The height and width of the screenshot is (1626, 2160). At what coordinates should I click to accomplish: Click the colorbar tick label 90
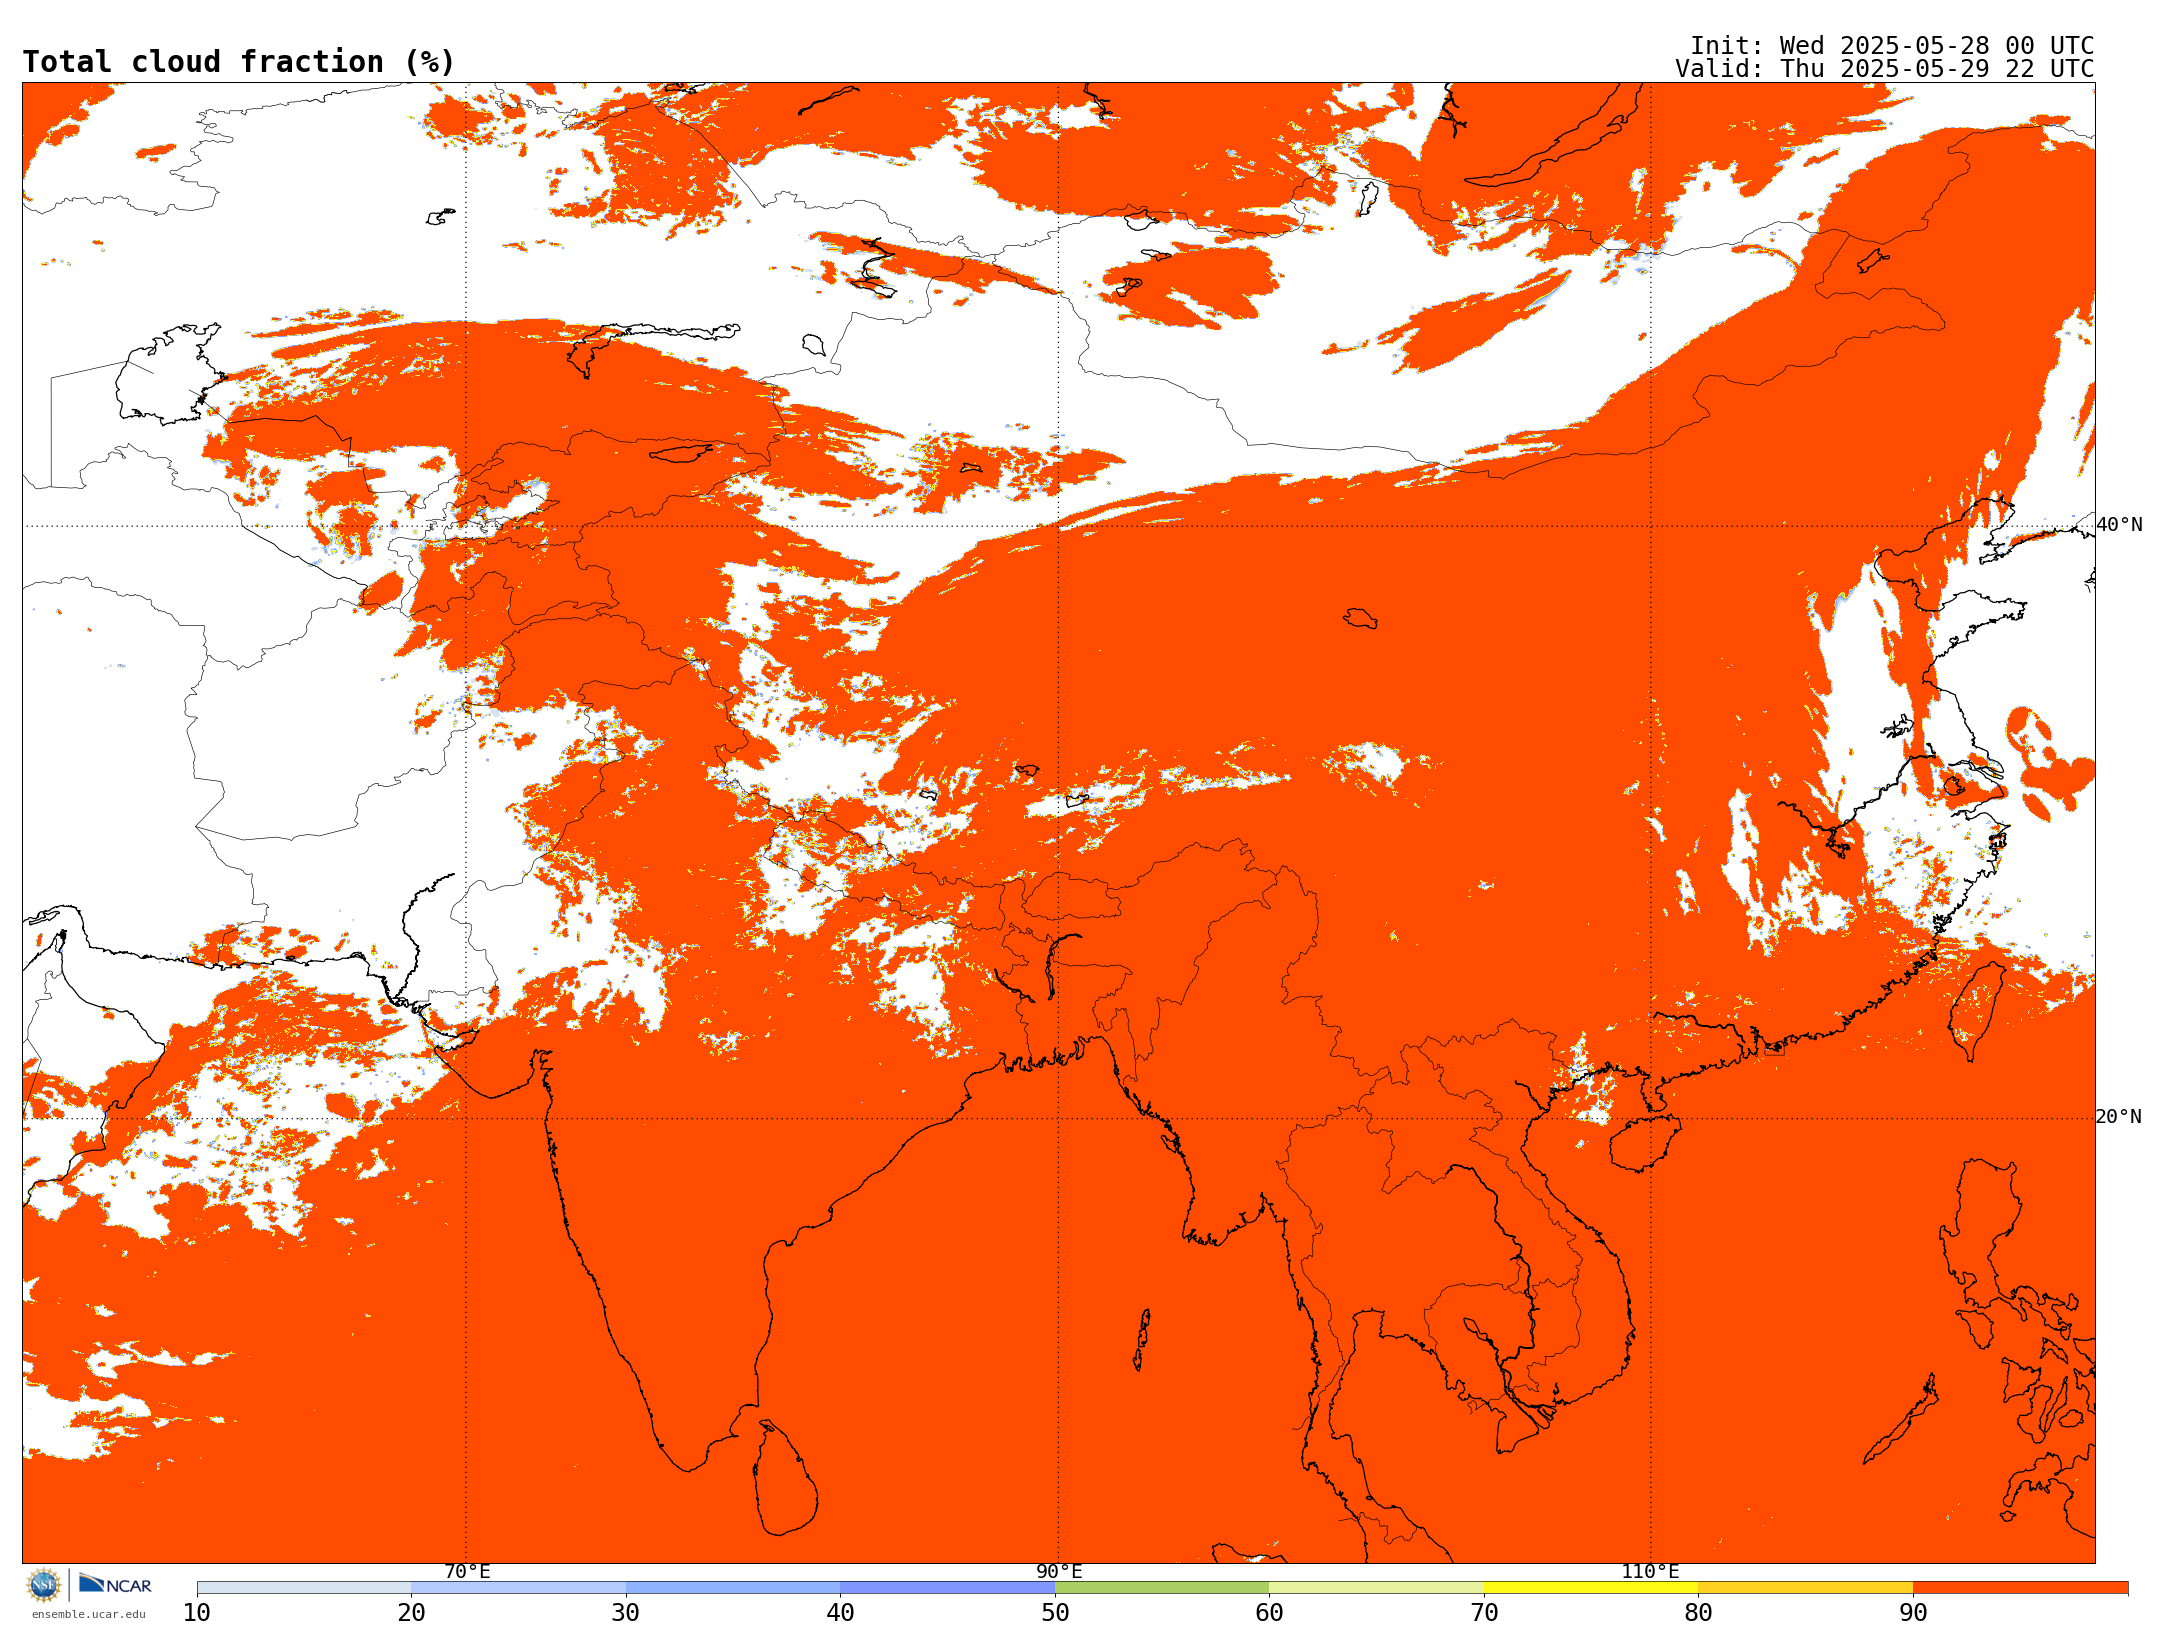click(1913, 1612)
